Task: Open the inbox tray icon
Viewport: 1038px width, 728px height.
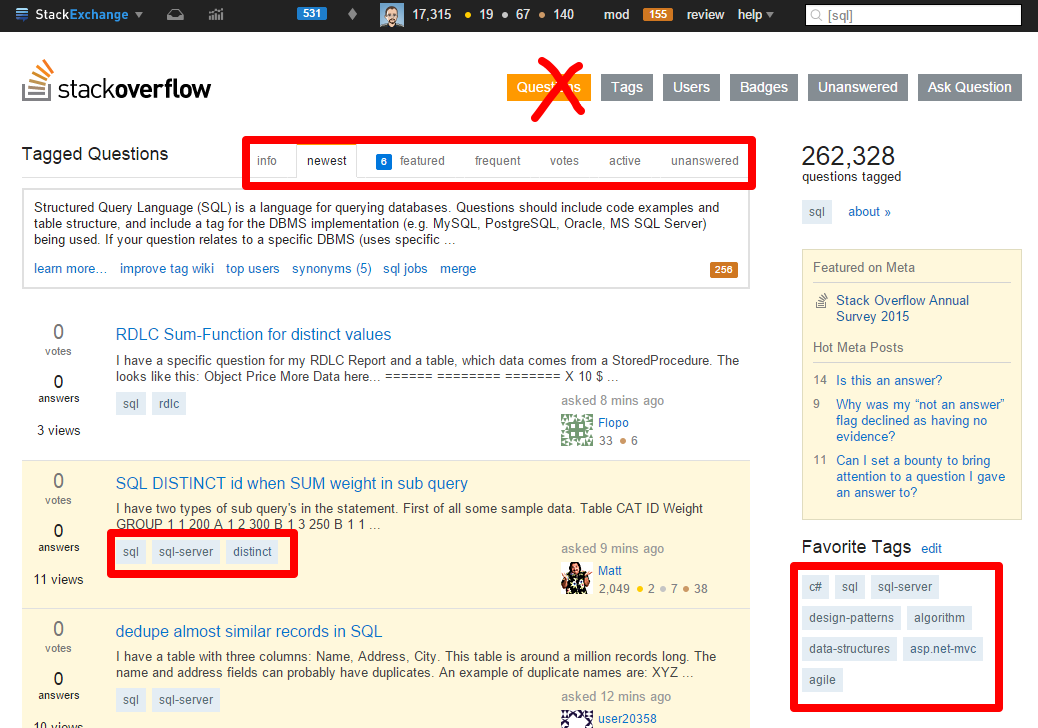Action: click(175, 15)
